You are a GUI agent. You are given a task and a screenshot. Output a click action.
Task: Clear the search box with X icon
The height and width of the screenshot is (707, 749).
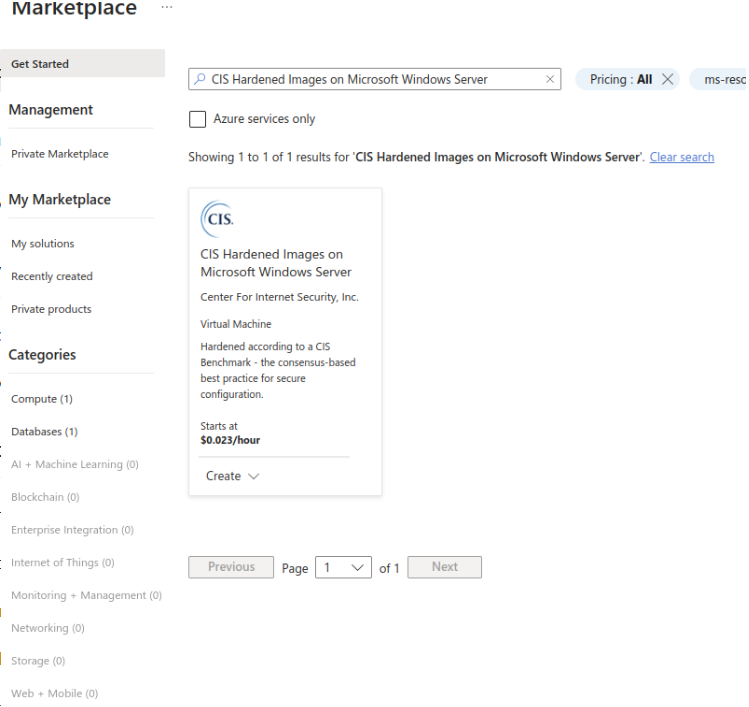tap(550, 80)
